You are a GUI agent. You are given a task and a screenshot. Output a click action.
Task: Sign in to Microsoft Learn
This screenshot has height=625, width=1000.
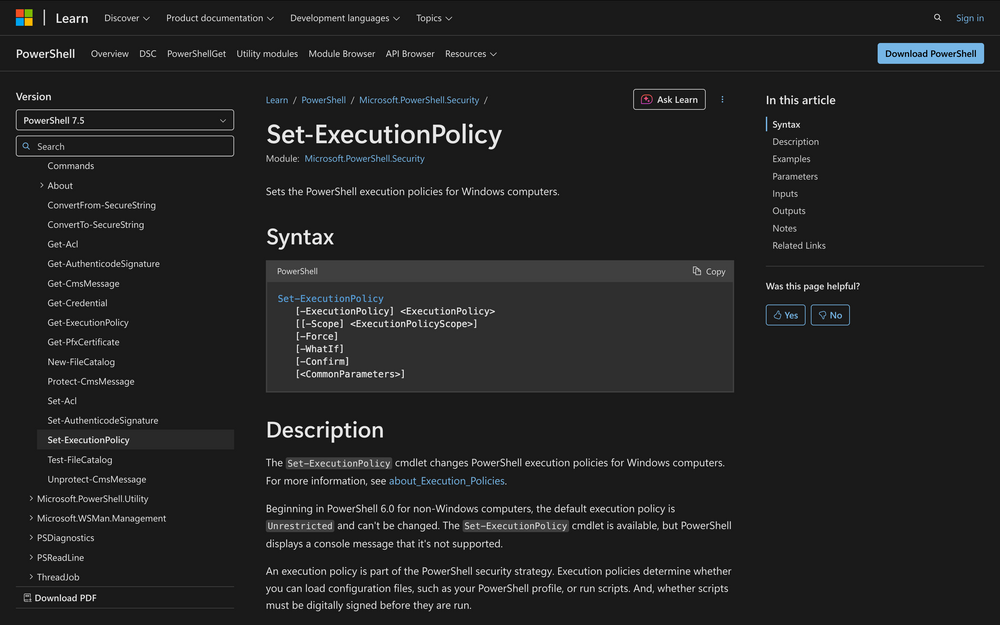click(969, 17)
